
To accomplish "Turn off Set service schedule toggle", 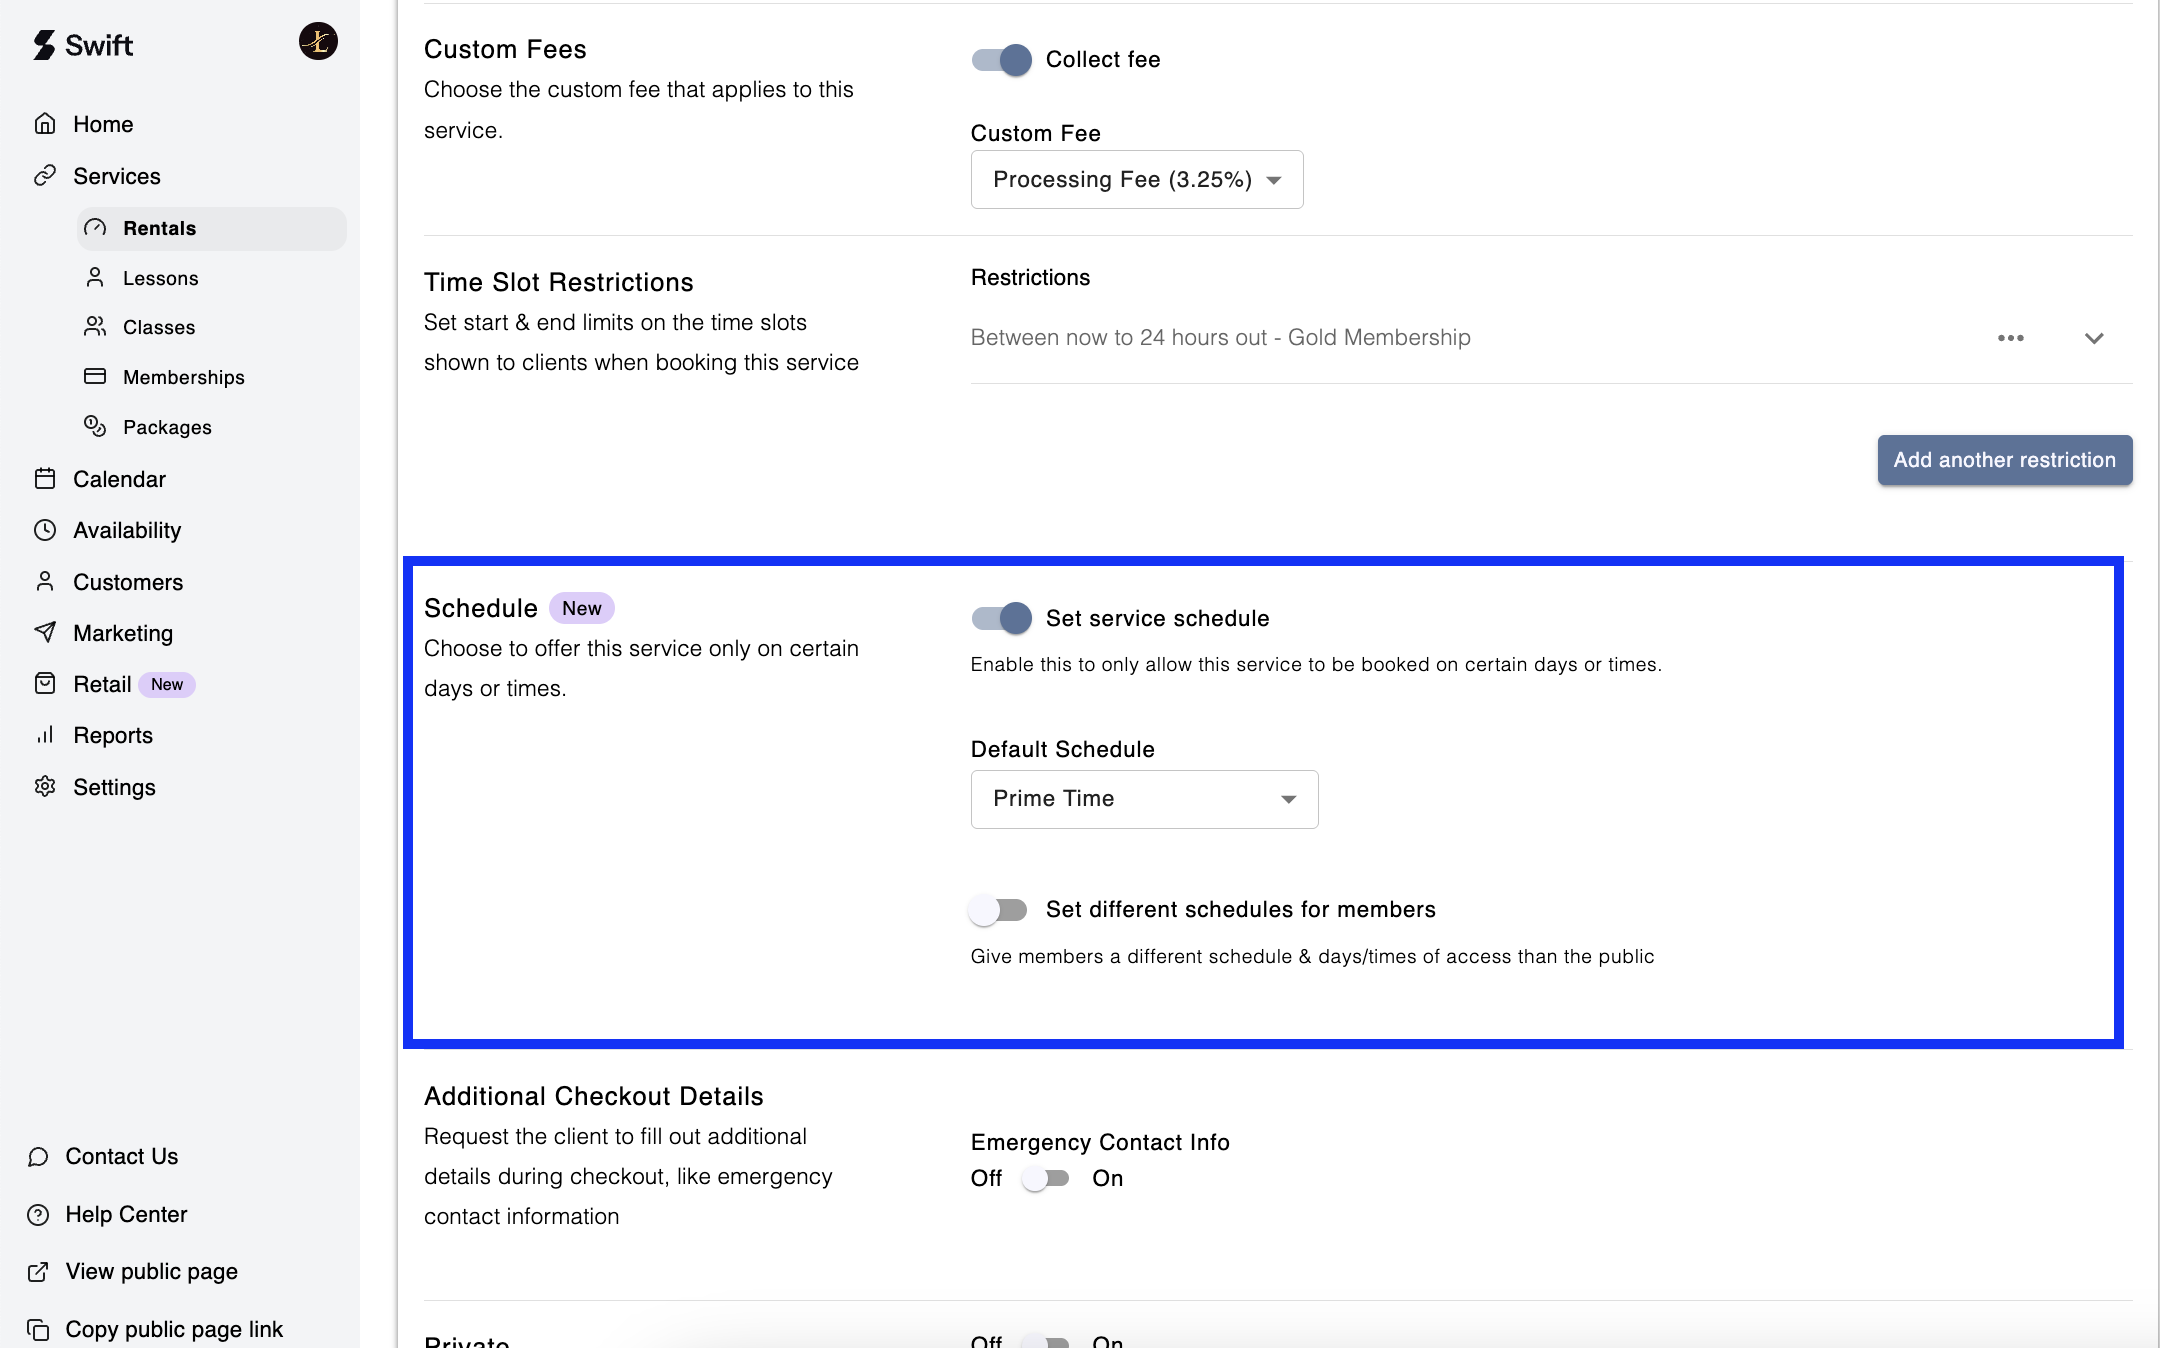I will click(1001, 618).
